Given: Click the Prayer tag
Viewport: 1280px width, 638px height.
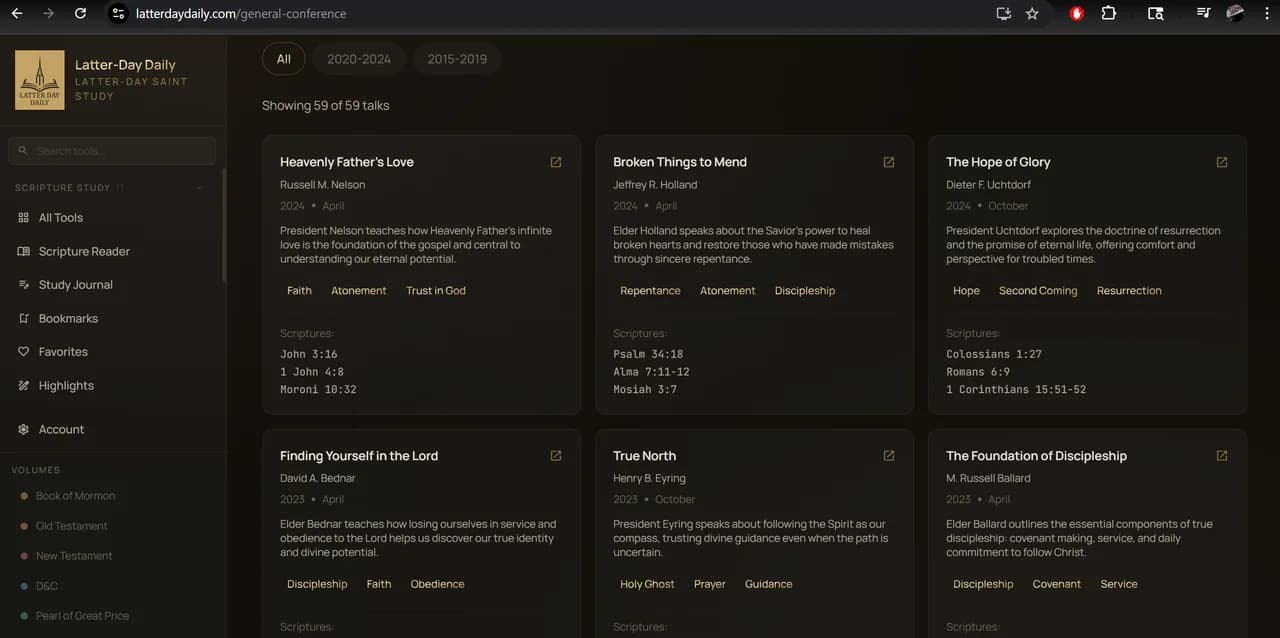Looking at the screenshot, I should click(710, 585).
